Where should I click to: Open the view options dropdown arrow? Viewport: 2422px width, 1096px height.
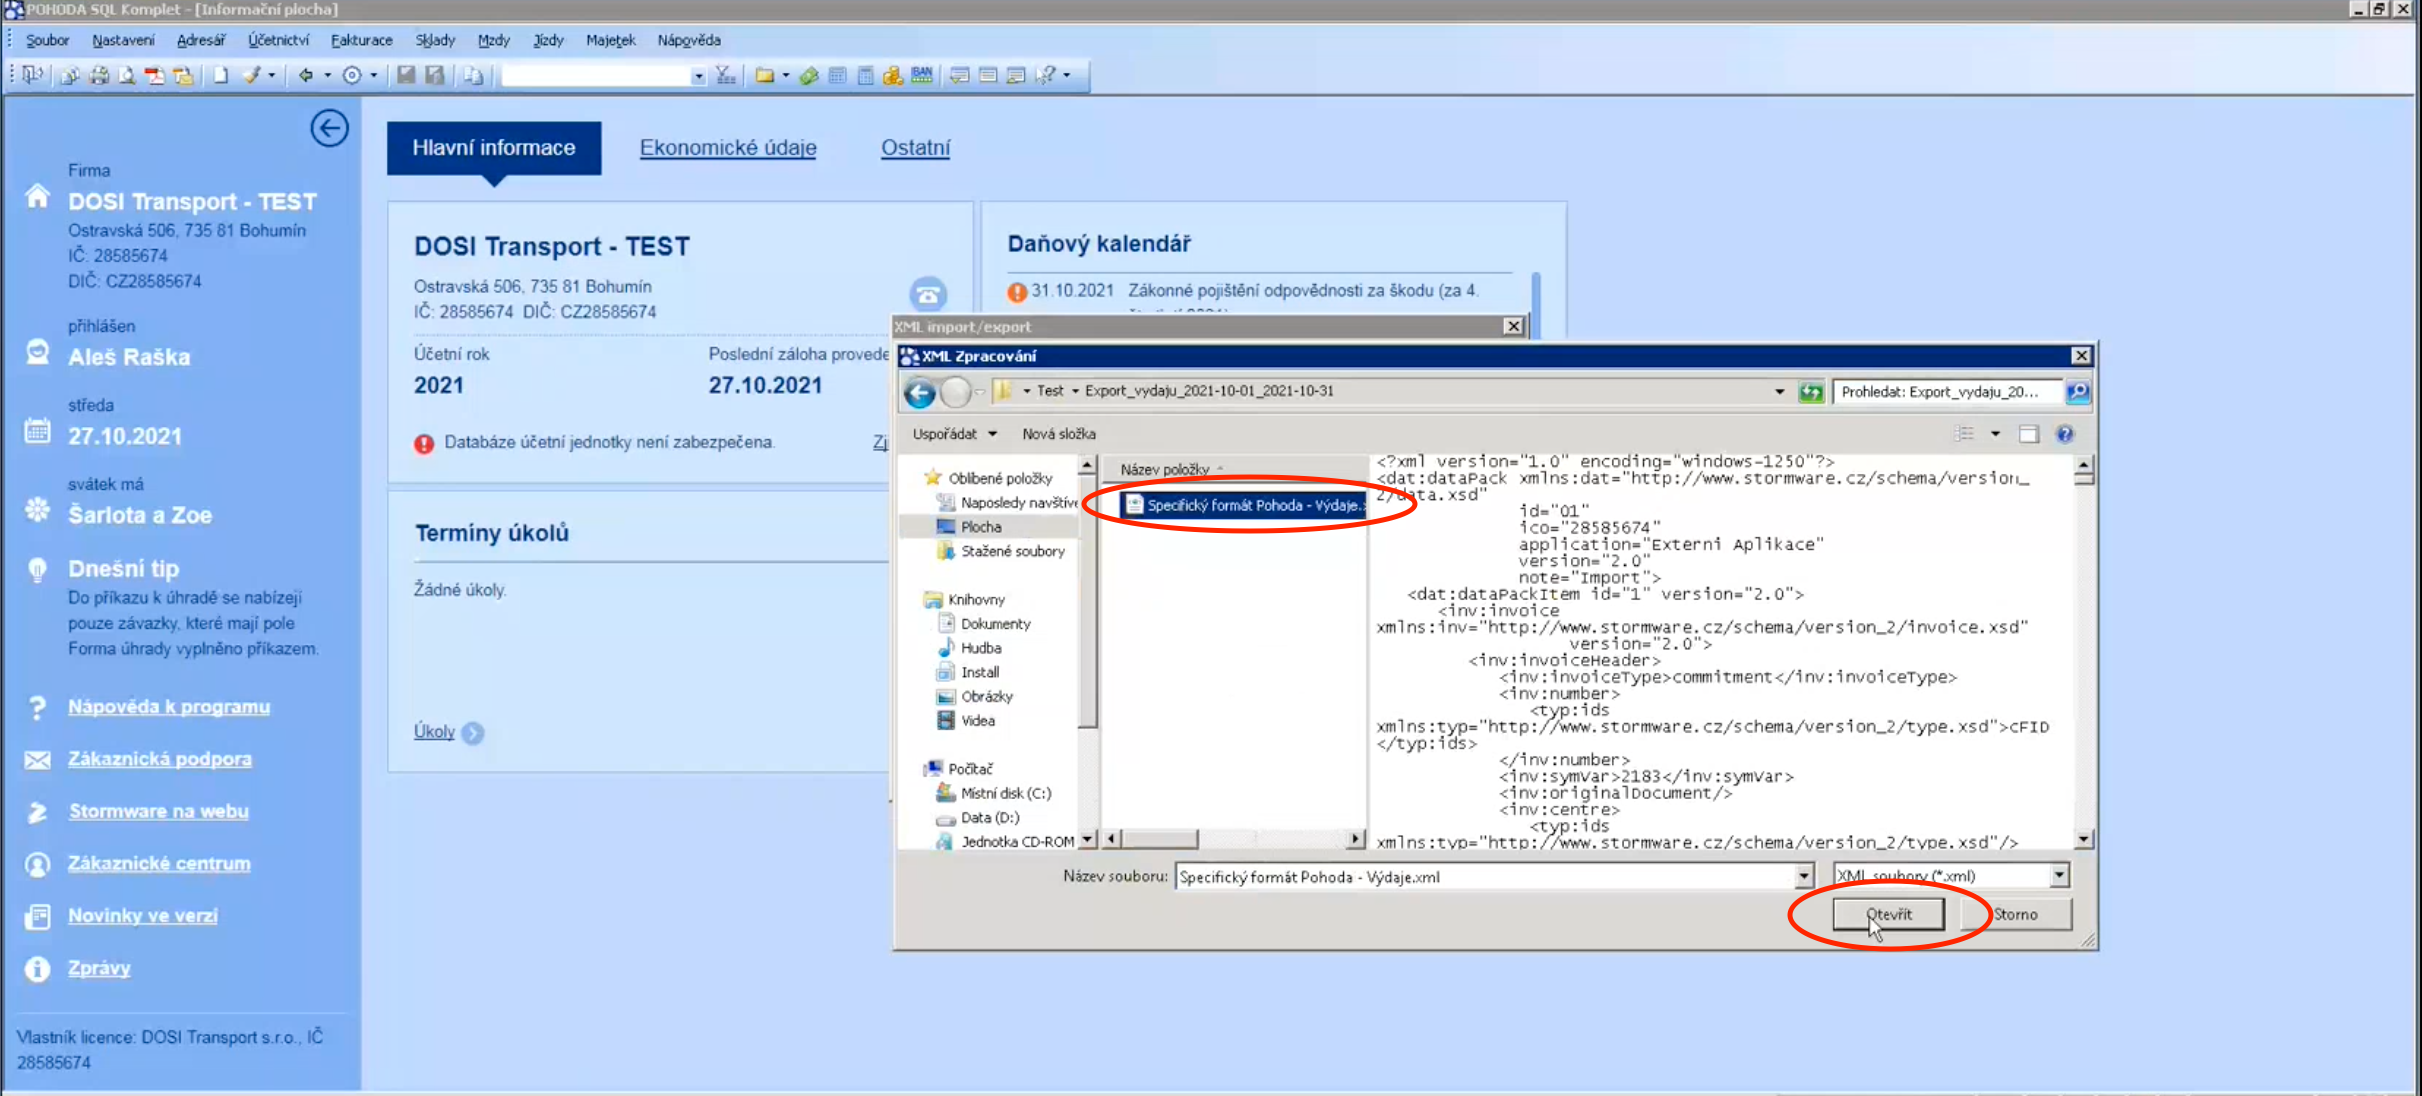(1995, 434)
